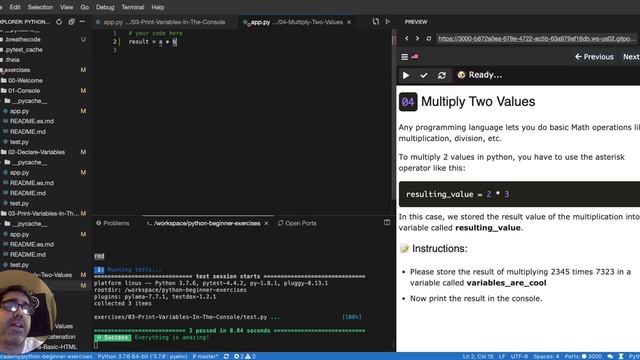
Task: Open README.md in 03-Print-Variables folder
Action: 28,254
